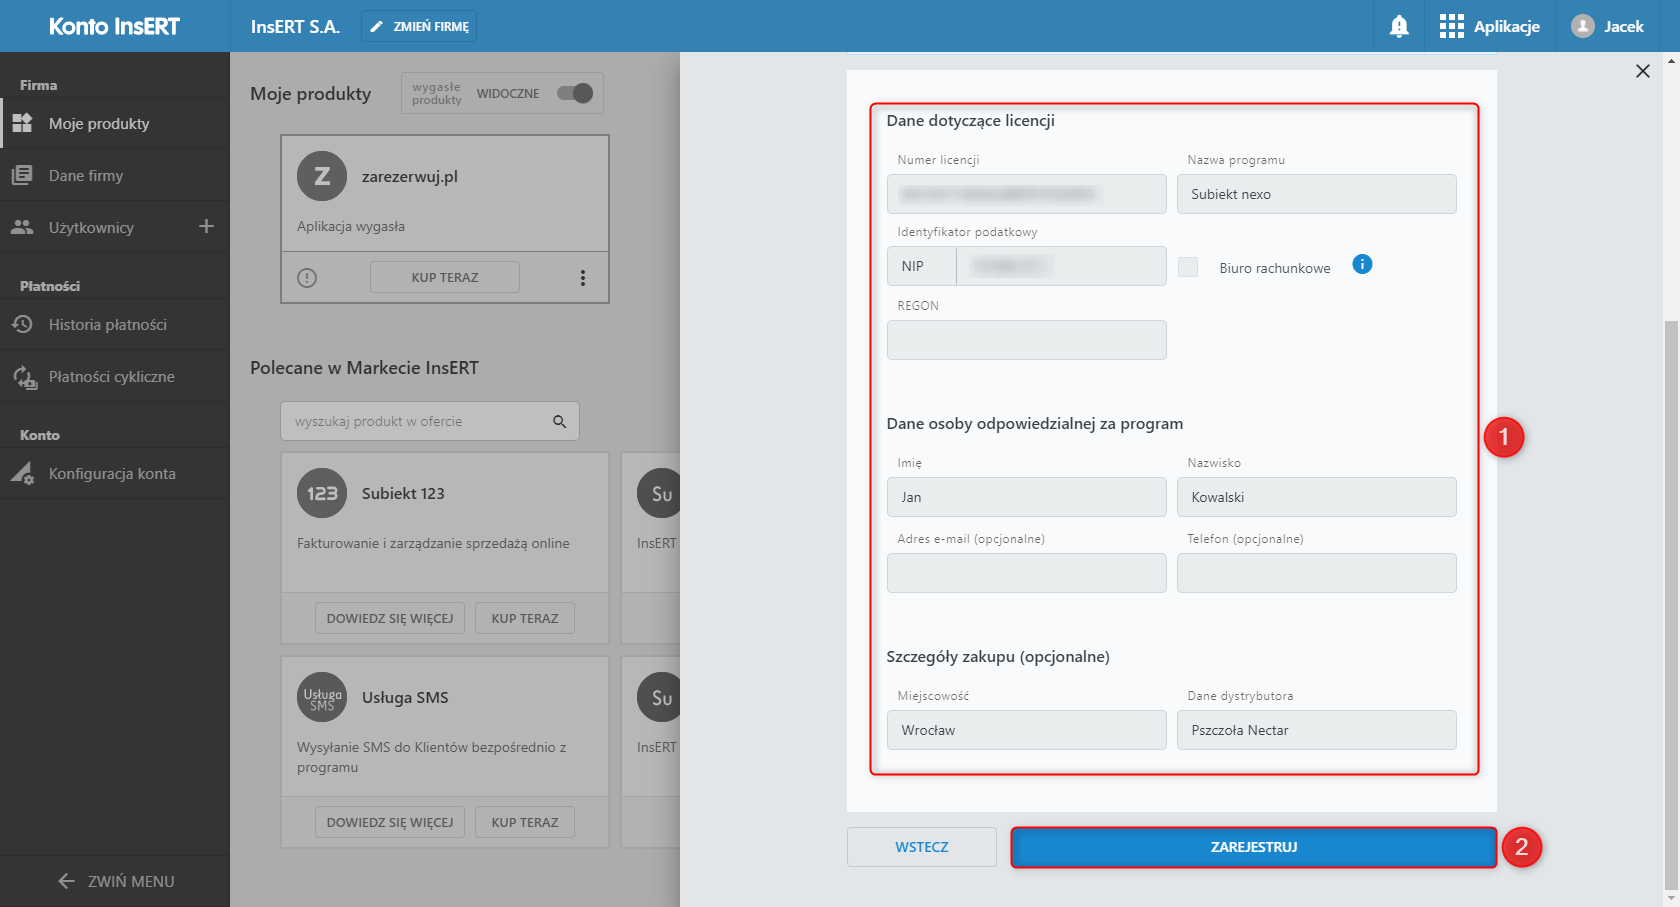Click Usługa SMS product logo
This screenshot has width=1680, height=907.
pyautogui.click(x=322, y=698)
